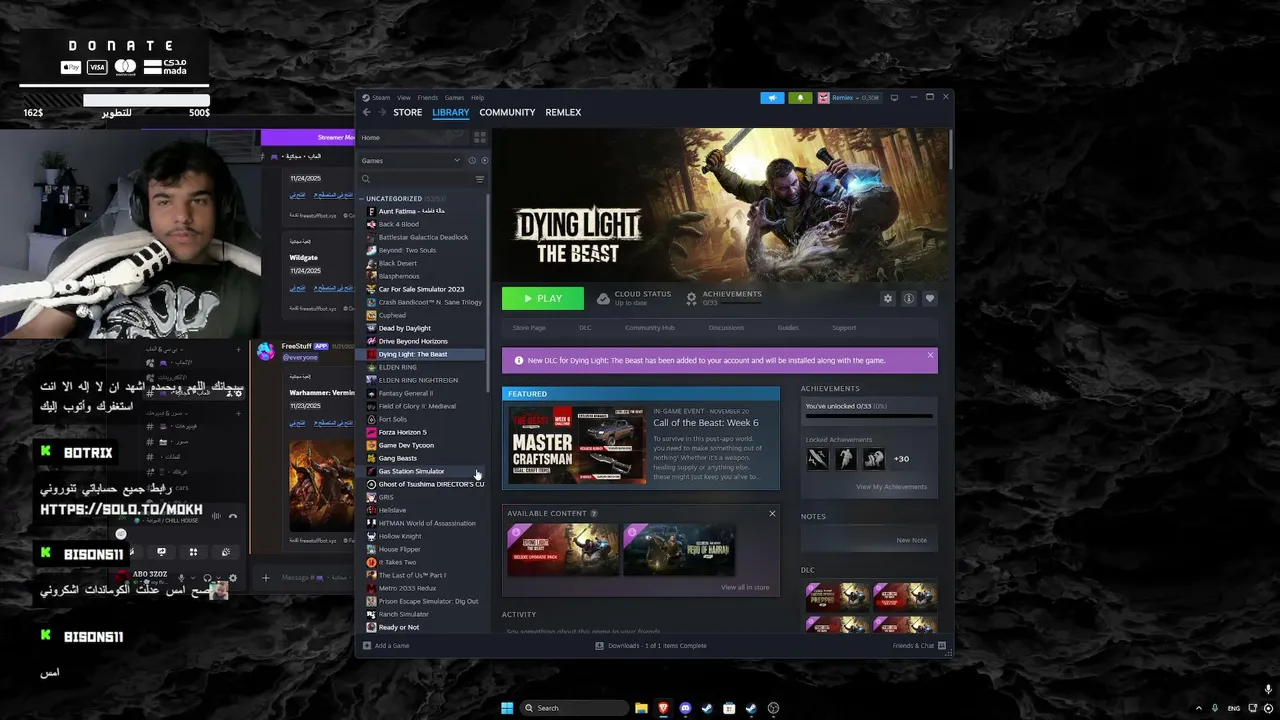1280x720 pixels.
Task: Open the Friends menu
Action: (427, 97)
